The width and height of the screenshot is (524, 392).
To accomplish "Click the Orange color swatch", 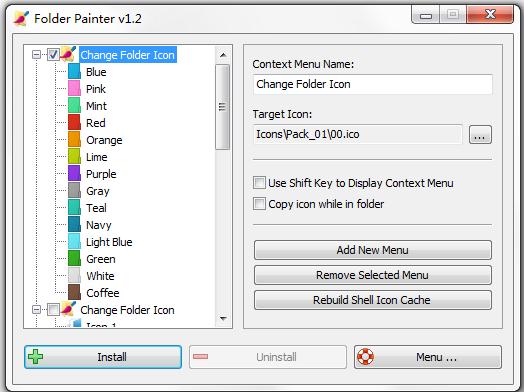I will (74, 140).
